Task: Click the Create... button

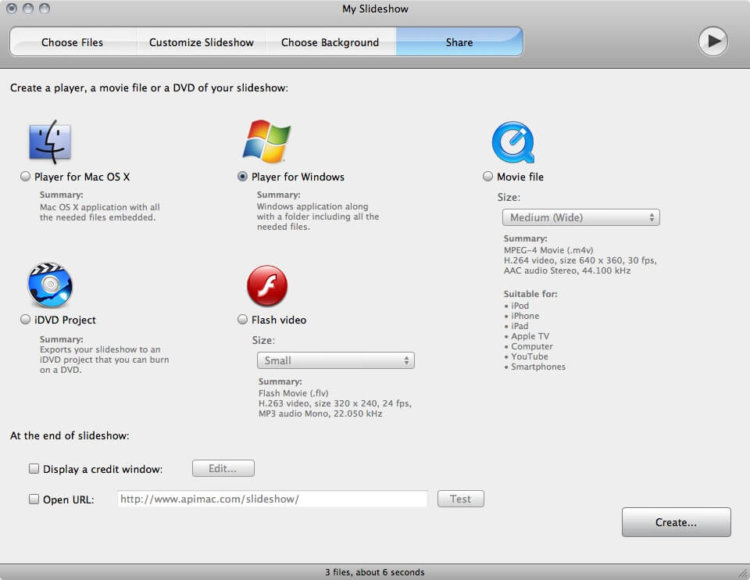Action: (x=676, y=522)
